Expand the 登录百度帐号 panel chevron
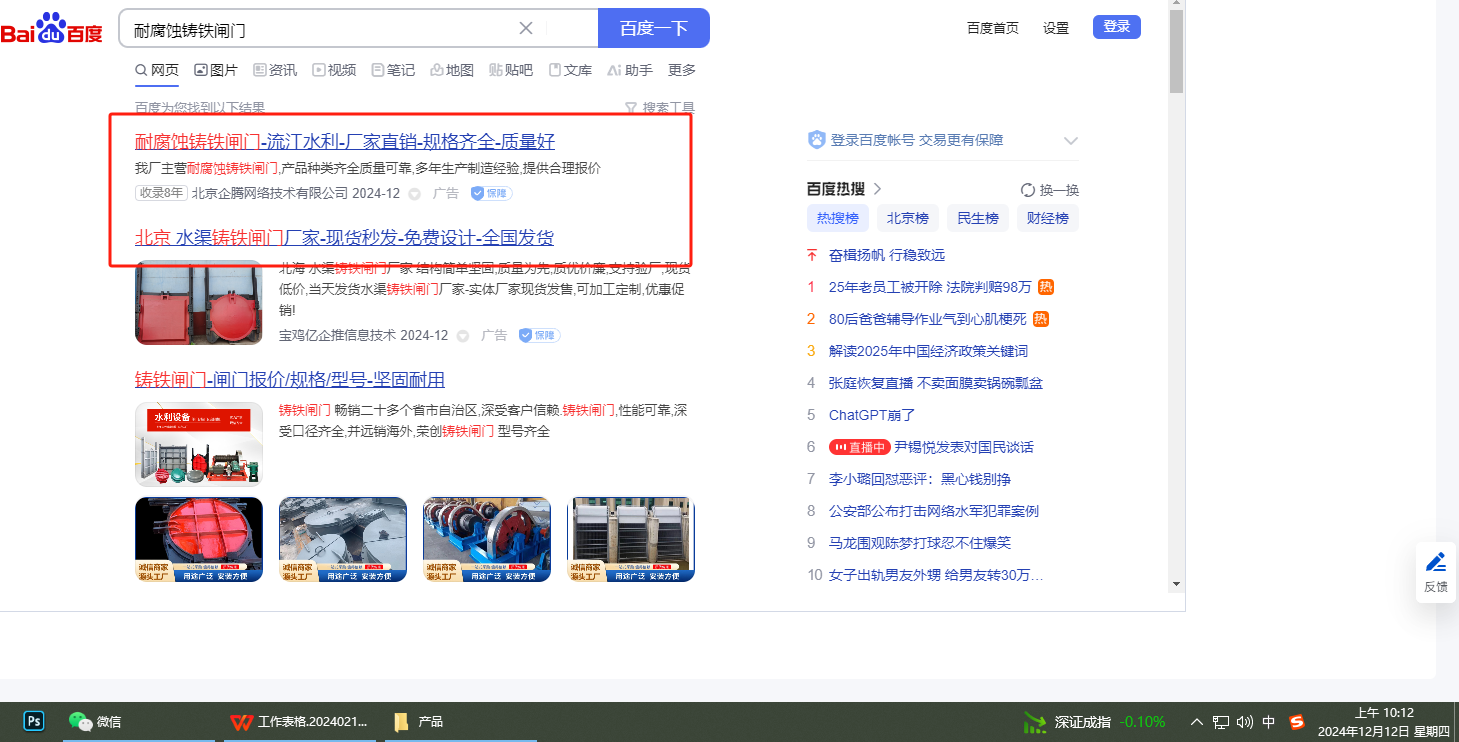 (x=1071, y=140)
